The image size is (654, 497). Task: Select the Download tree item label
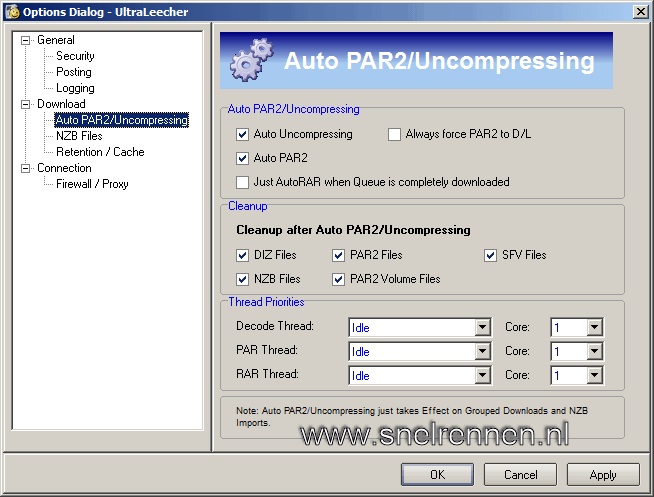point(61,104)
